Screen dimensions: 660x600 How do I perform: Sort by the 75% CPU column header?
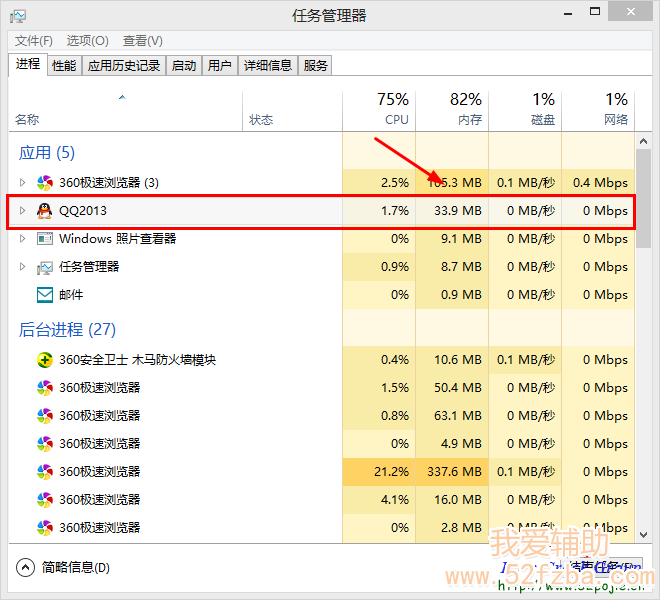pos(379,111)
